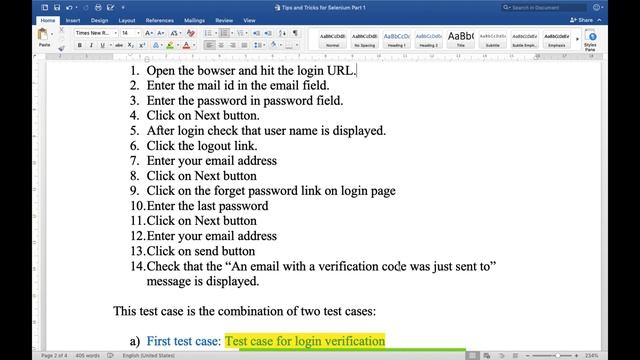Click the Search in Document field
This screenshot has width=640, height=360.
544,7
